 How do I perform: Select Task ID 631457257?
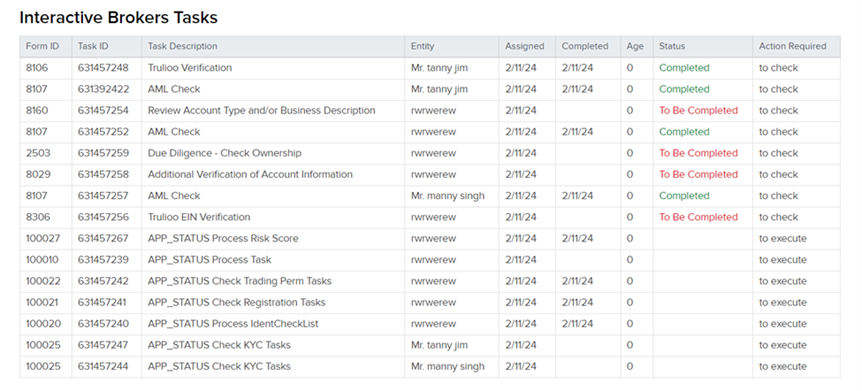pos(103,196)
